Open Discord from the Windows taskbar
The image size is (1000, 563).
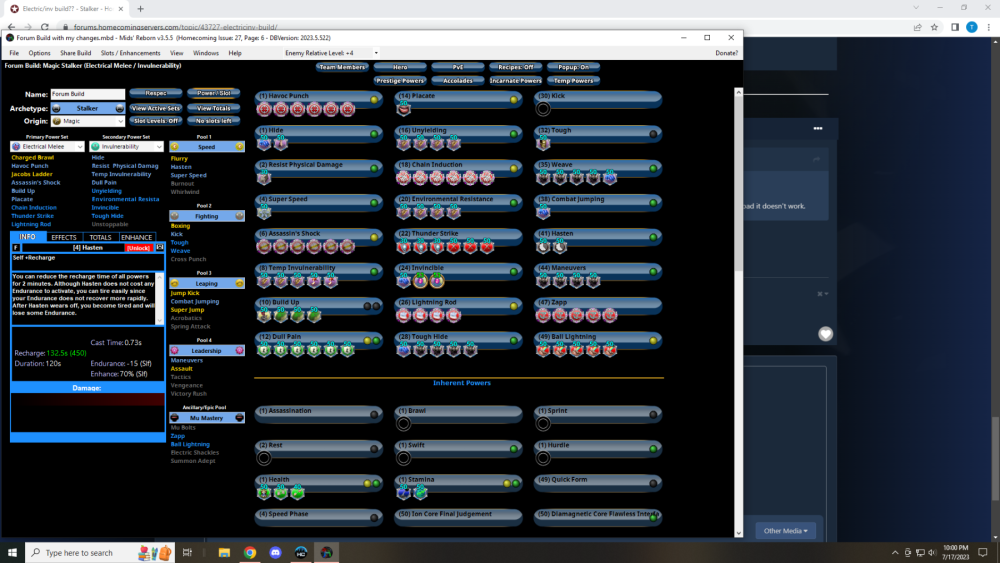point(327,552)
